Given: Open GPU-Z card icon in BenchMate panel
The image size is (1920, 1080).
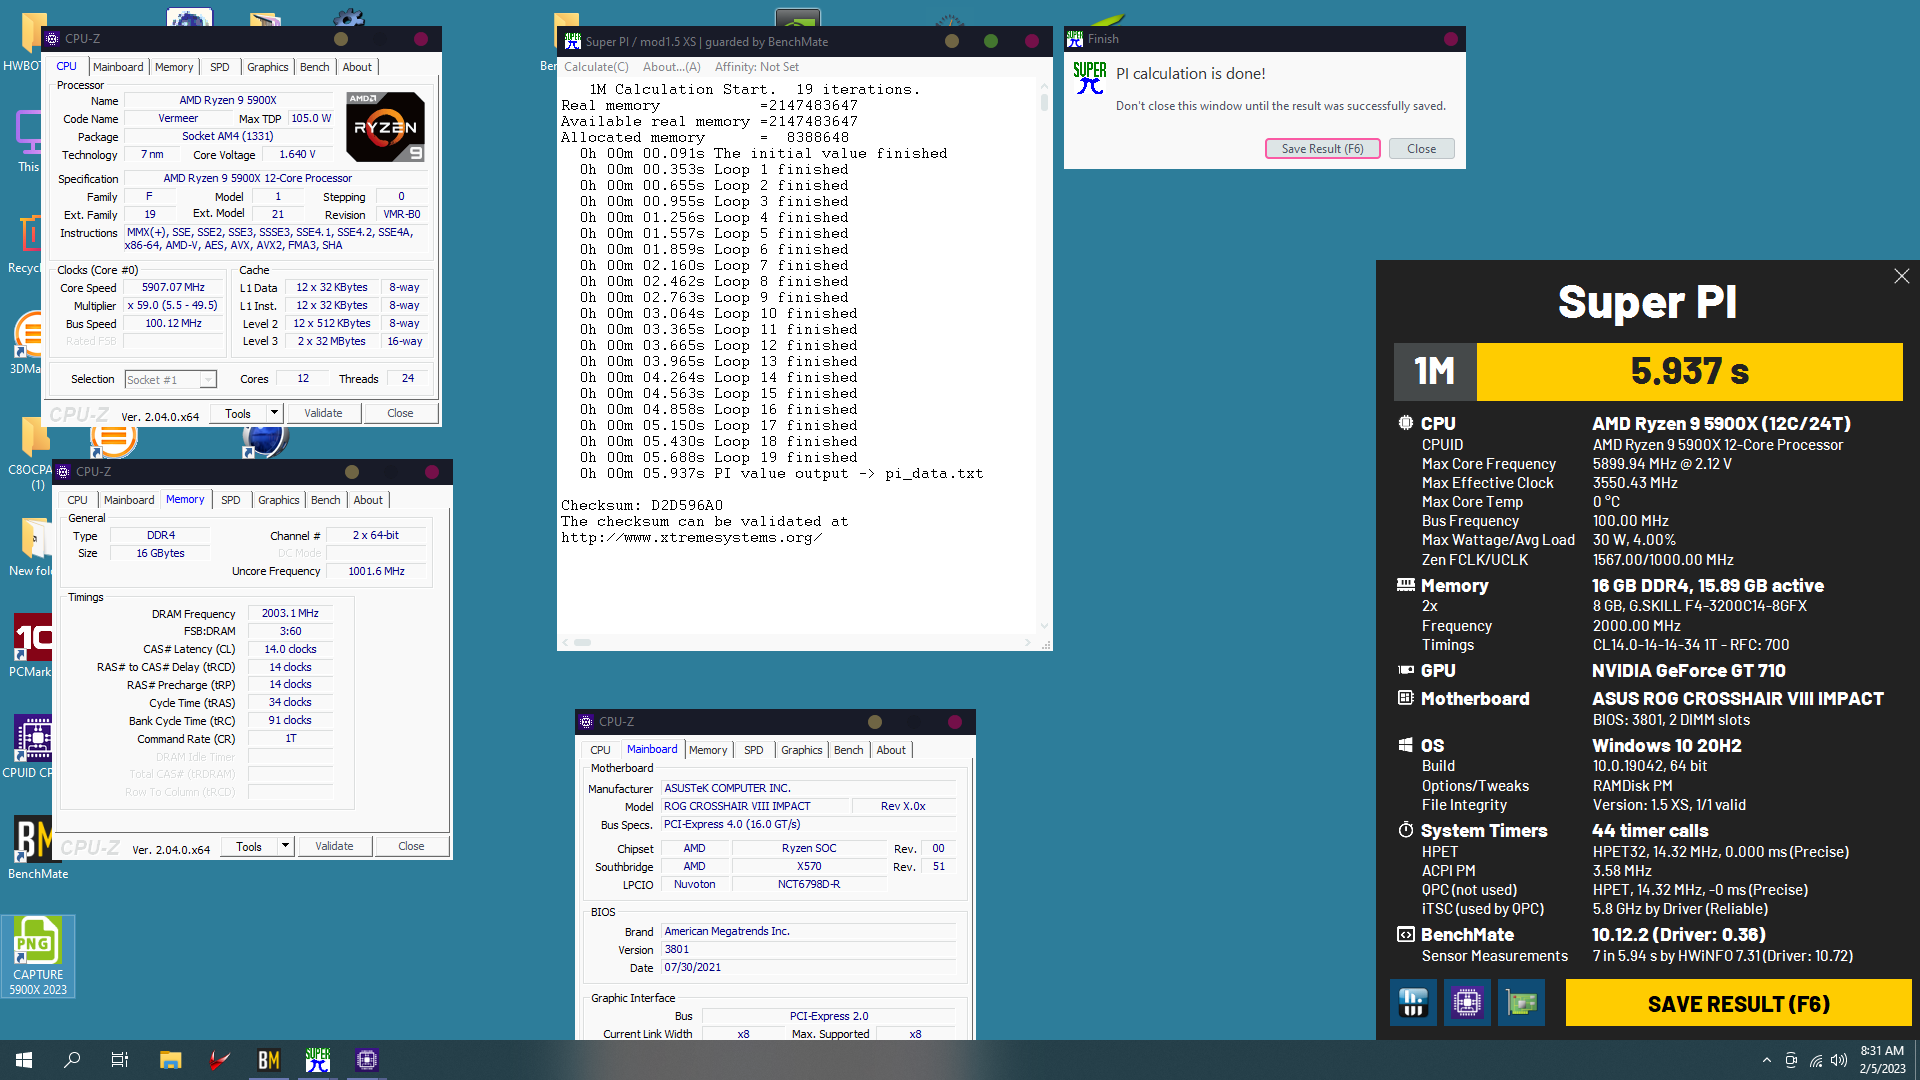Looking at the screenshot, I should tap(1521, 1002).
